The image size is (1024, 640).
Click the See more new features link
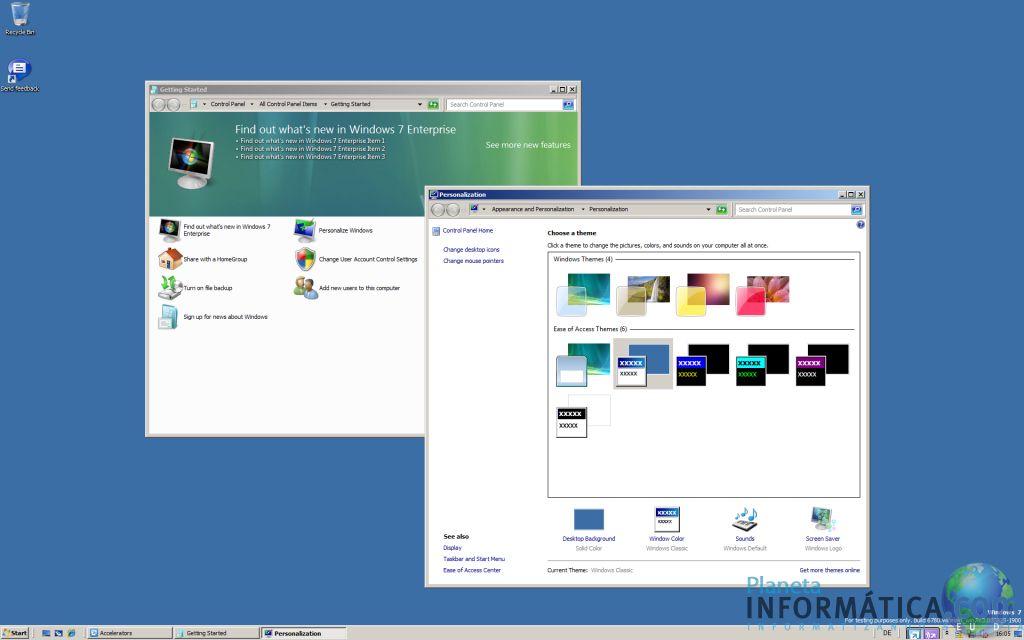pyautogui.click(x=528, y=145)
